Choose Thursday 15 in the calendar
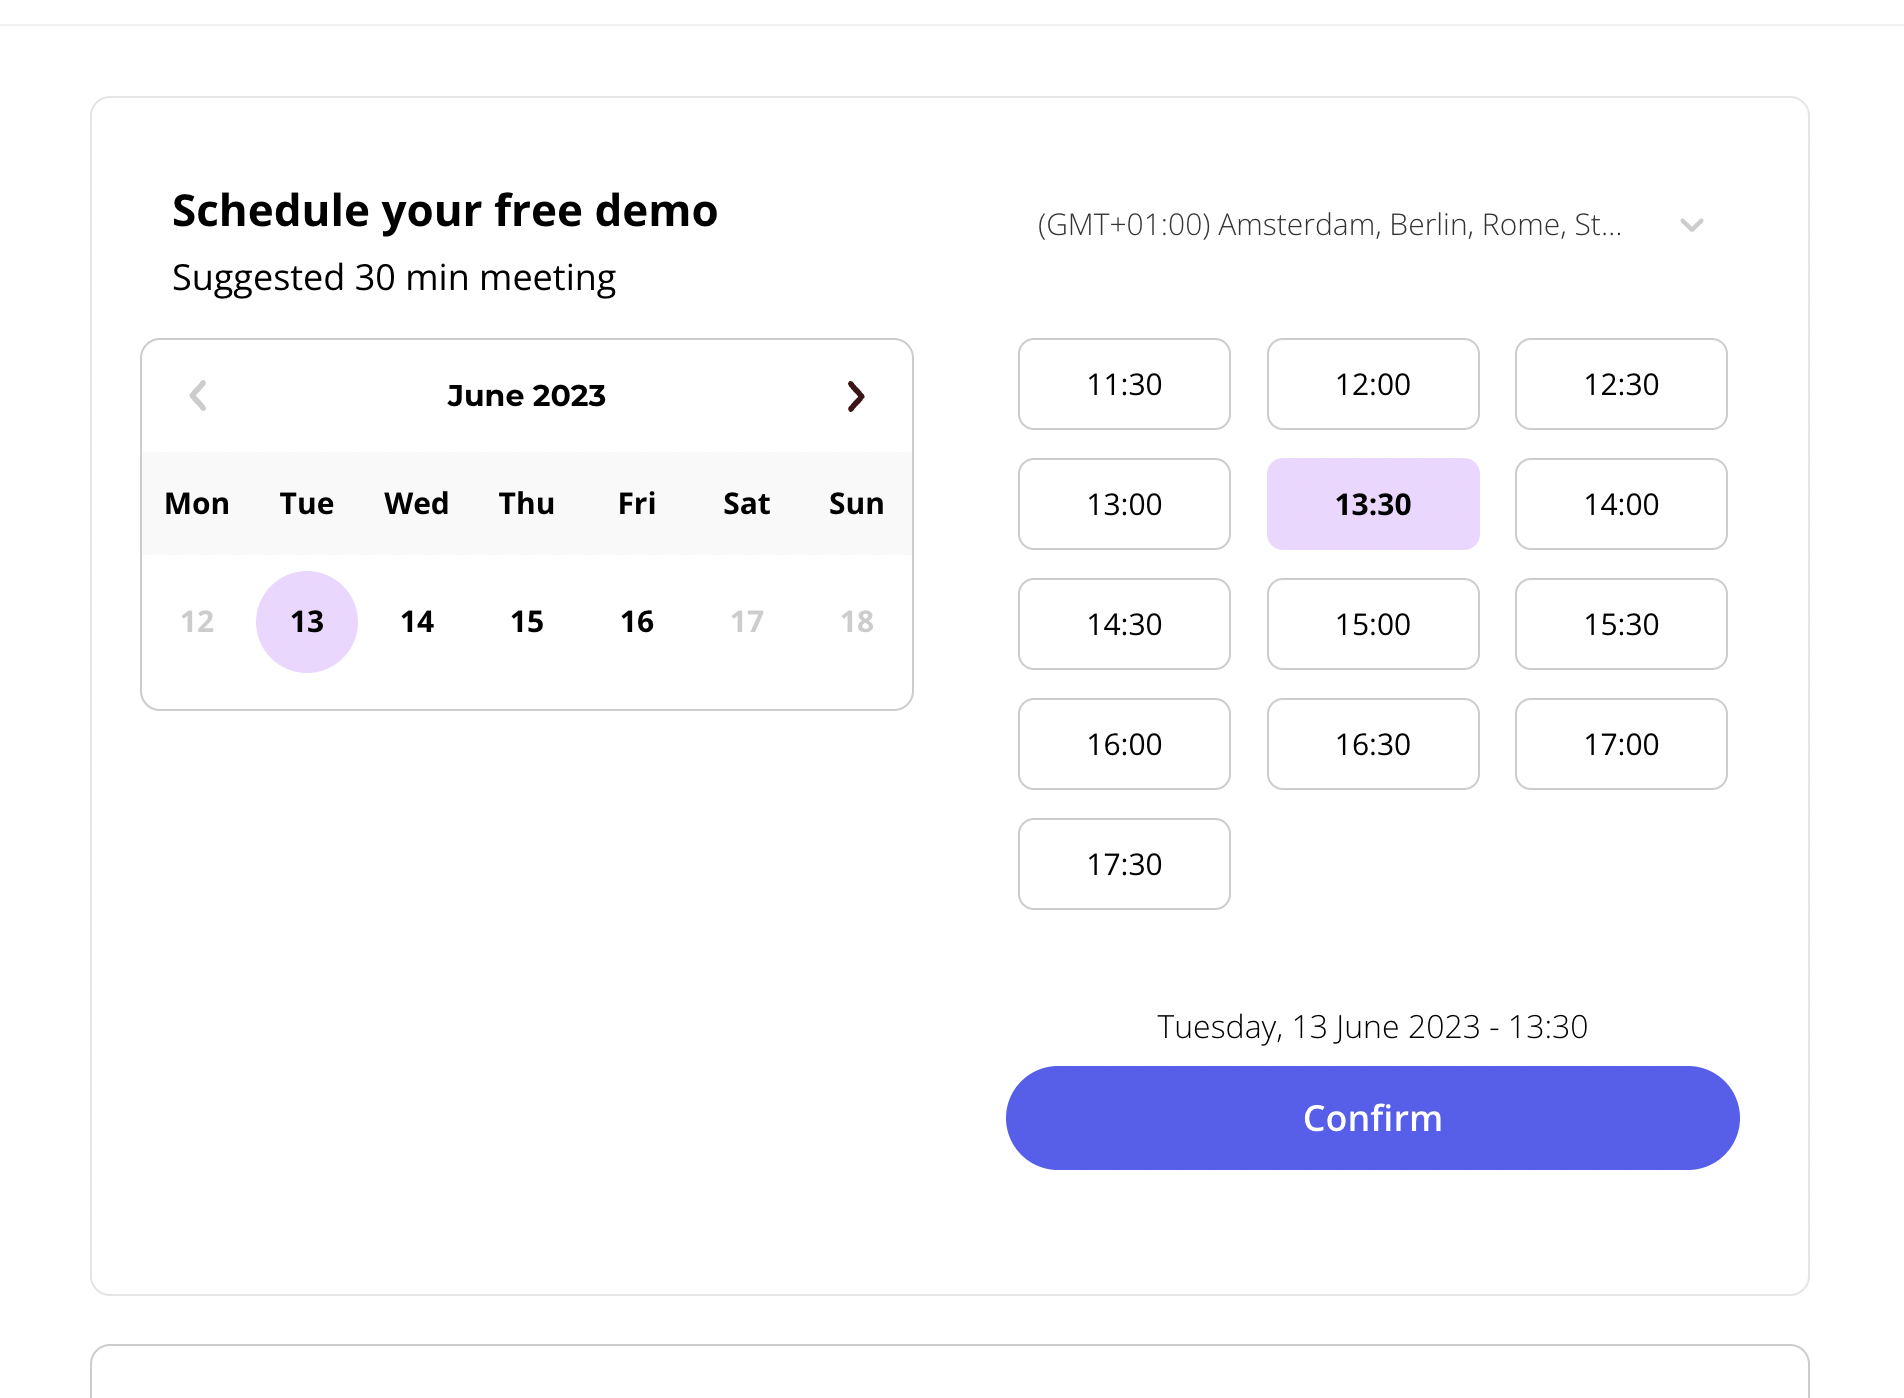Screen dimensions: 1904x1398 coord(527,622)
